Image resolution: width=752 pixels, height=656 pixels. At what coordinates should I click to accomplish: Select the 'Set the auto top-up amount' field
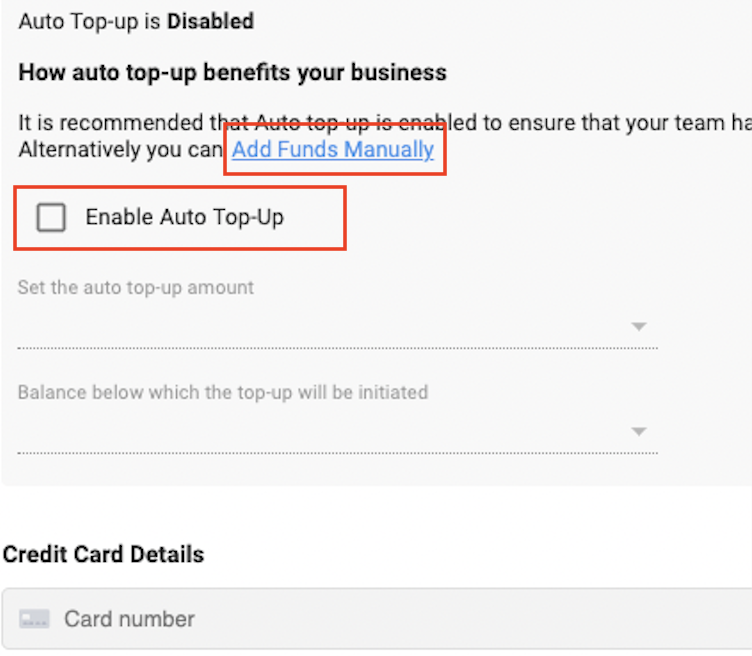point(338,327)
